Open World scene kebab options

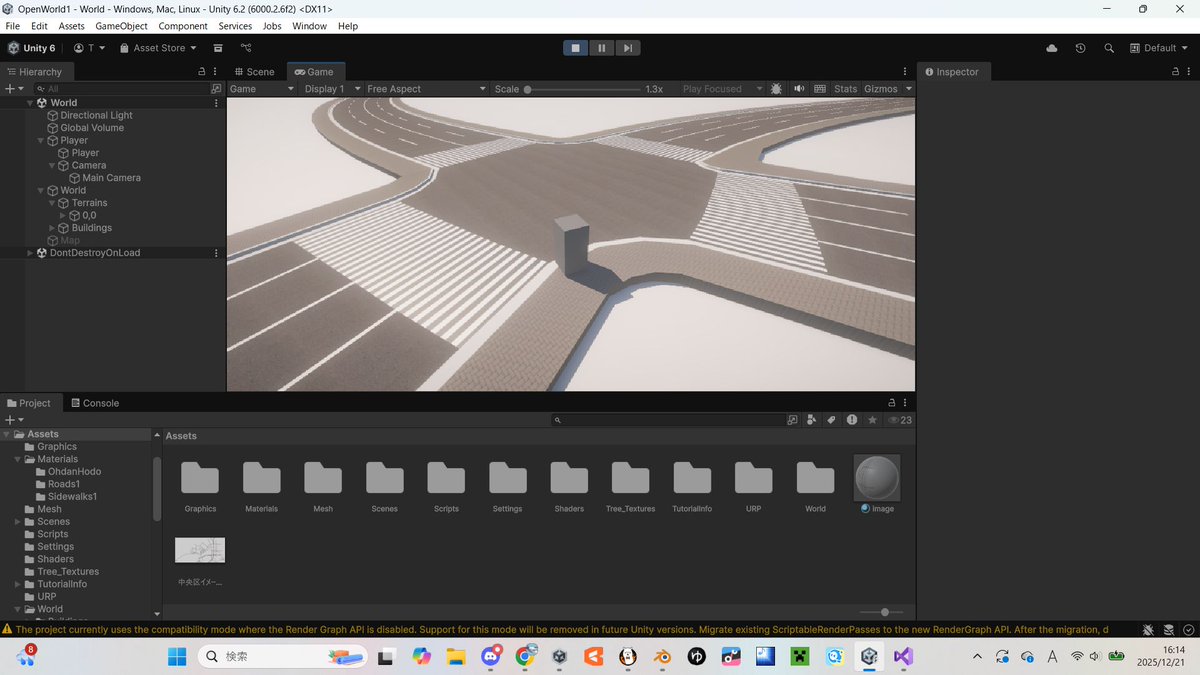[216, 102]
